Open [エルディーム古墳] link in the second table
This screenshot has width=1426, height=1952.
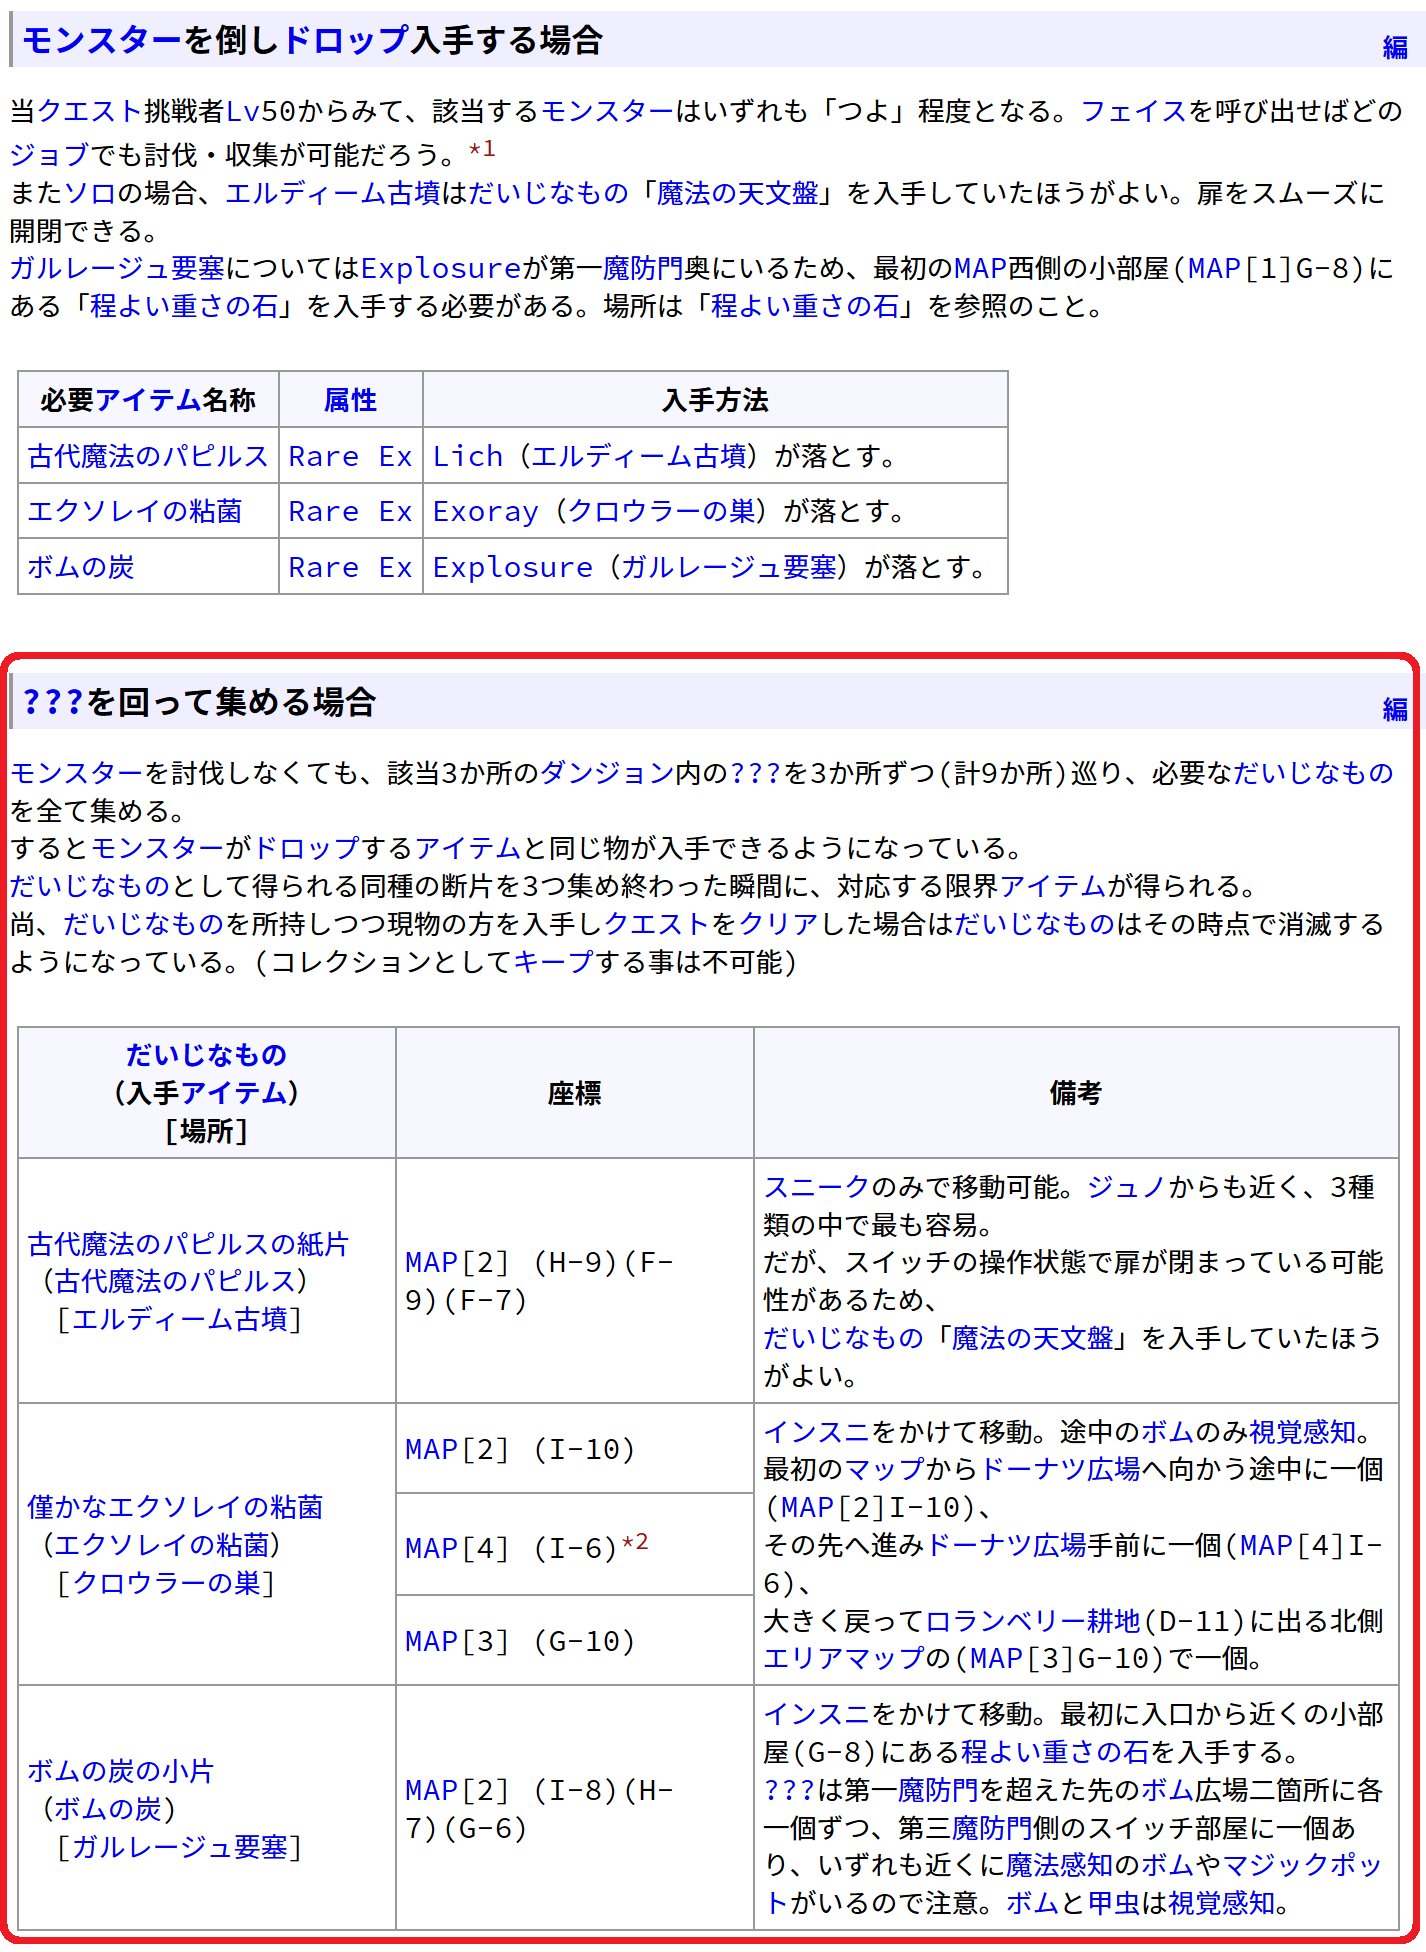(x=179, y=1319)
